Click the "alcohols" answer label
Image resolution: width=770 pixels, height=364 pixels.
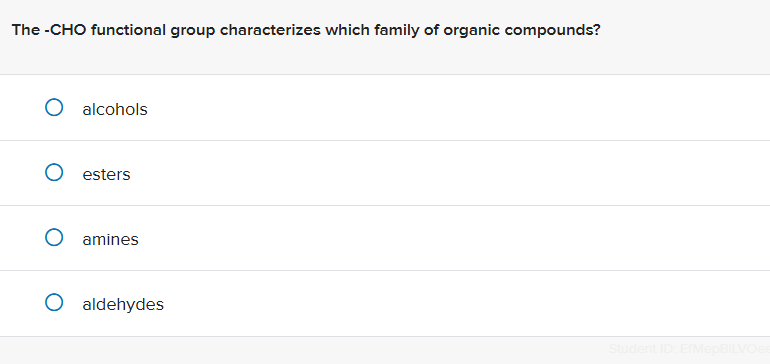115,109
